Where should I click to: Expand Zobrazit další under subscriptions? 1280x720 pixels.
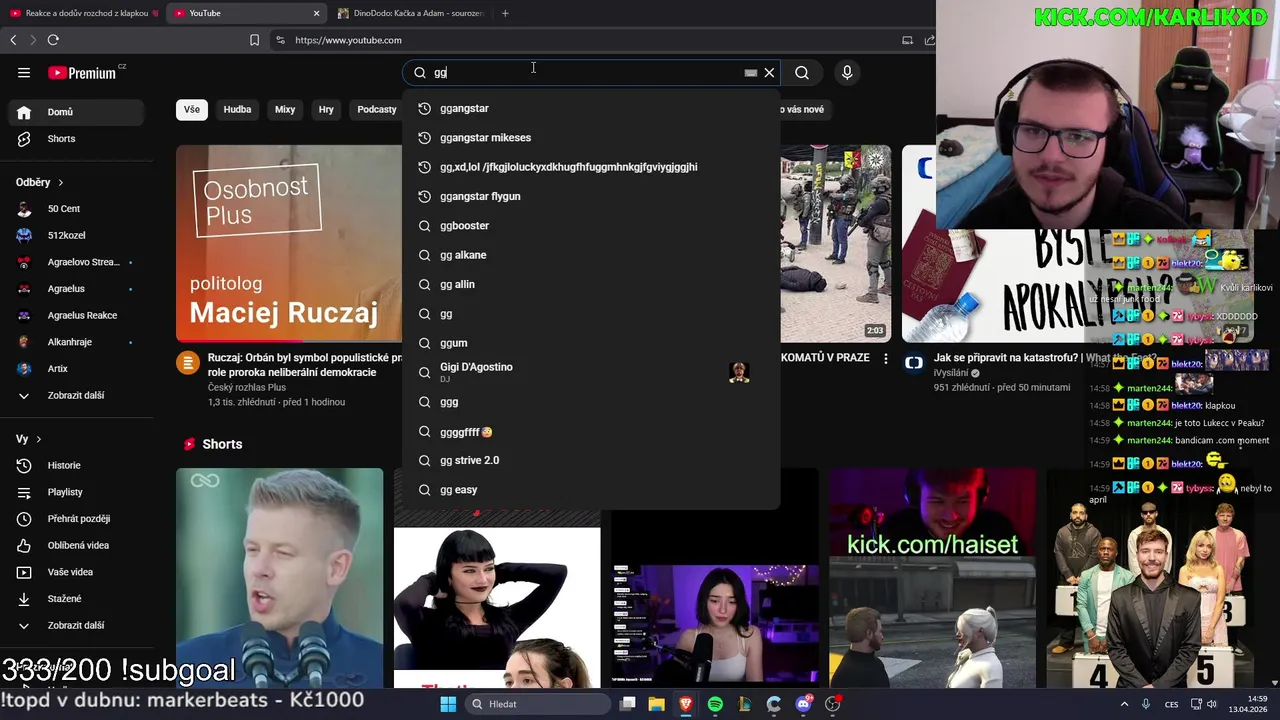[x=76, y=395]
